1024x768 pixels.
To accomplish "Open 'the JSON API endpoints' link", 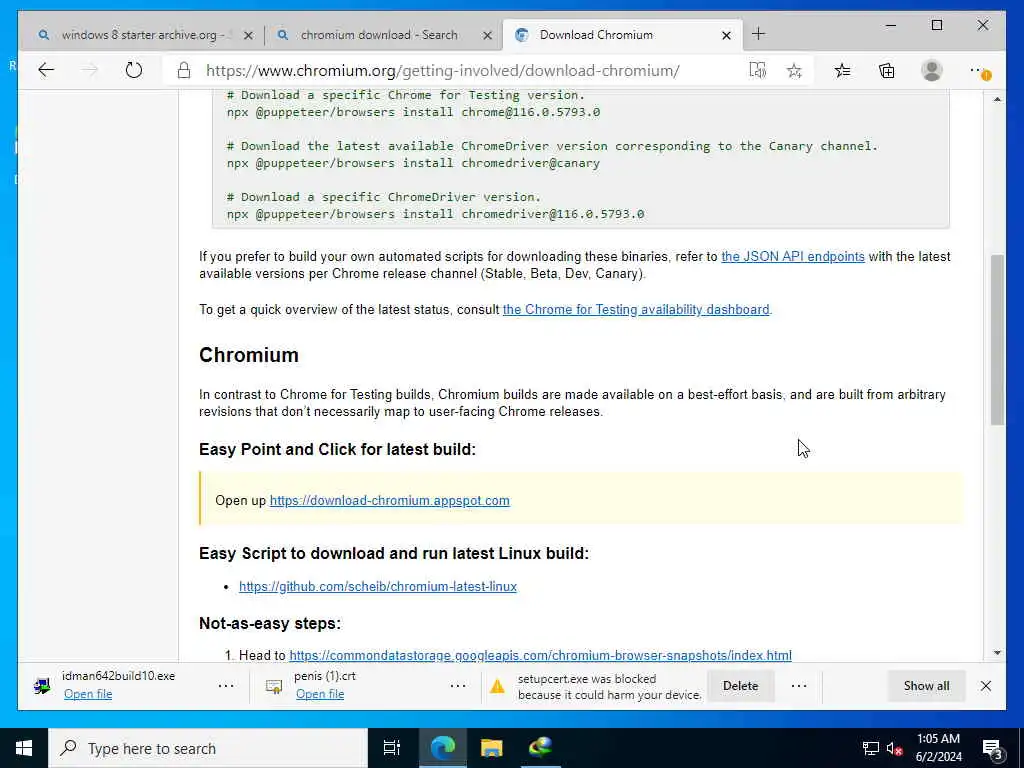I will tap(793, 257).
